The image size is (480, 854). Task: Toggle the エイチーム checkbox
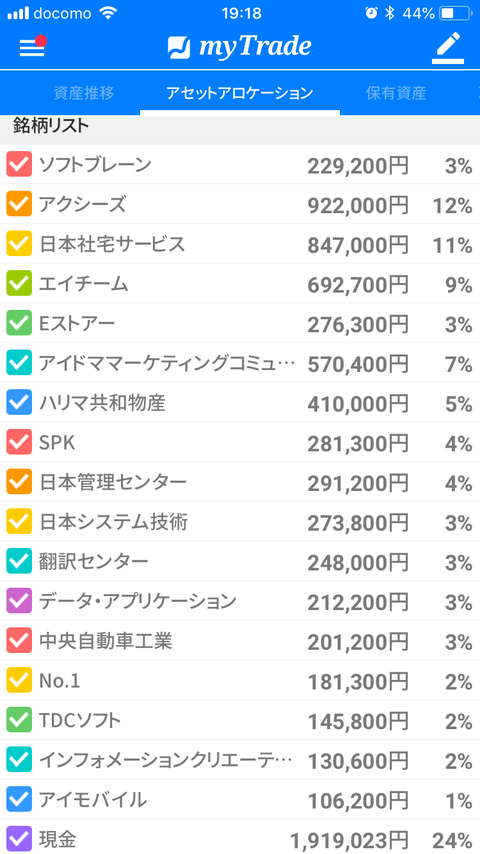tap(19, 284)
